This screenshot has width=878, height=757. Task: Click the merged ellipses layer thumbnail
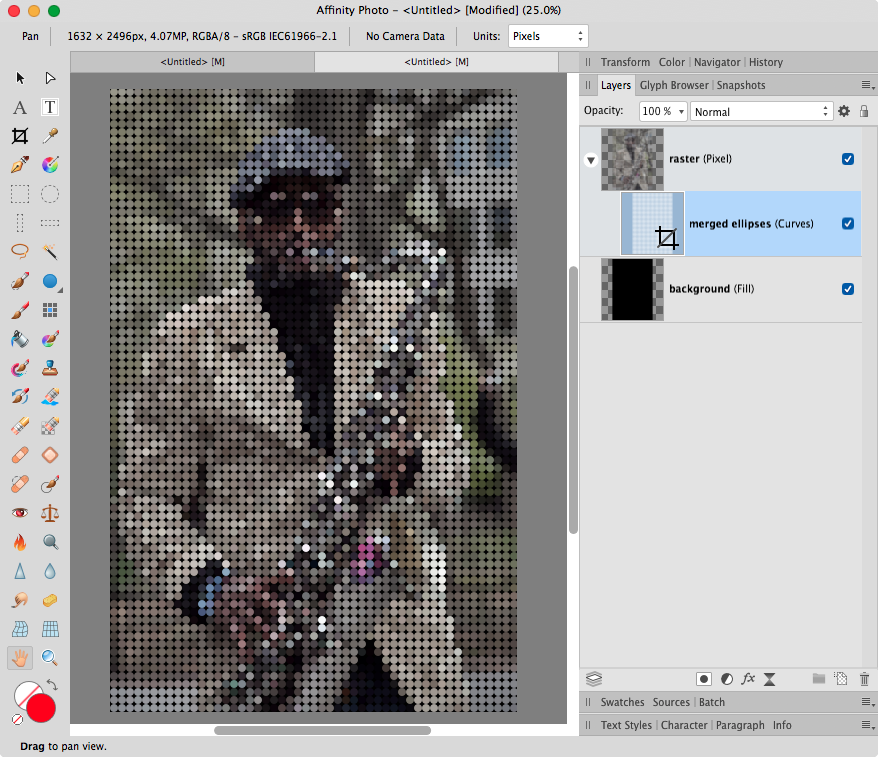(652, 223)
